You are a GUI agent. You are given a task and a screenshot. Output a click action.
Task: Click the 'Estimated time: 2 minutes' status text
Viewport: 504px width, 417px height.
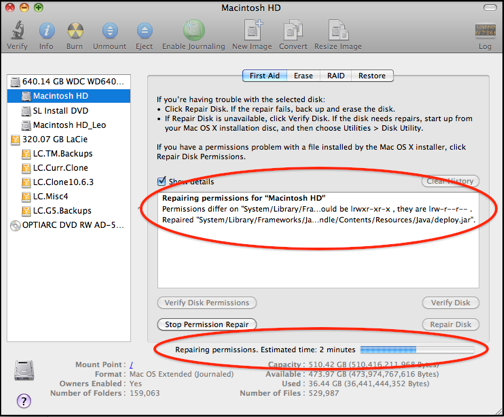pos(308,350)
